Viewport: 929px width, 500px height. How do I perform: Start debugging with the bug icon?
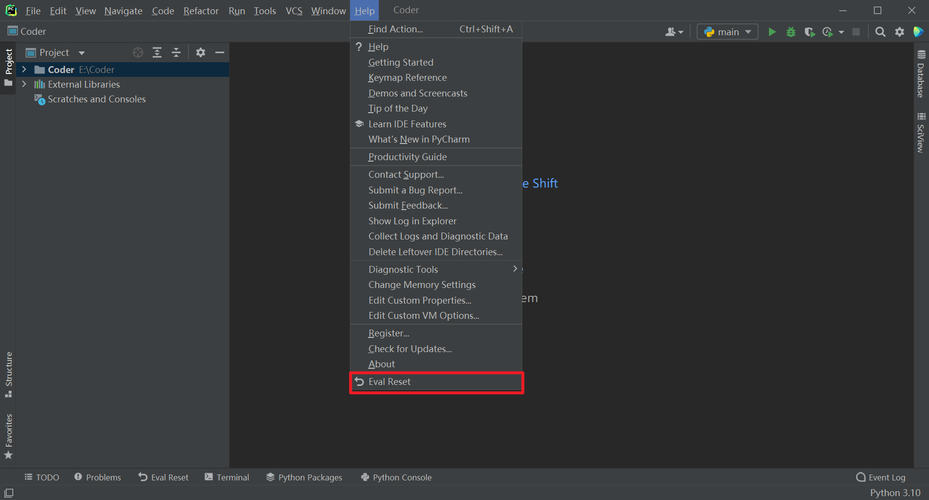click(790, 32)
